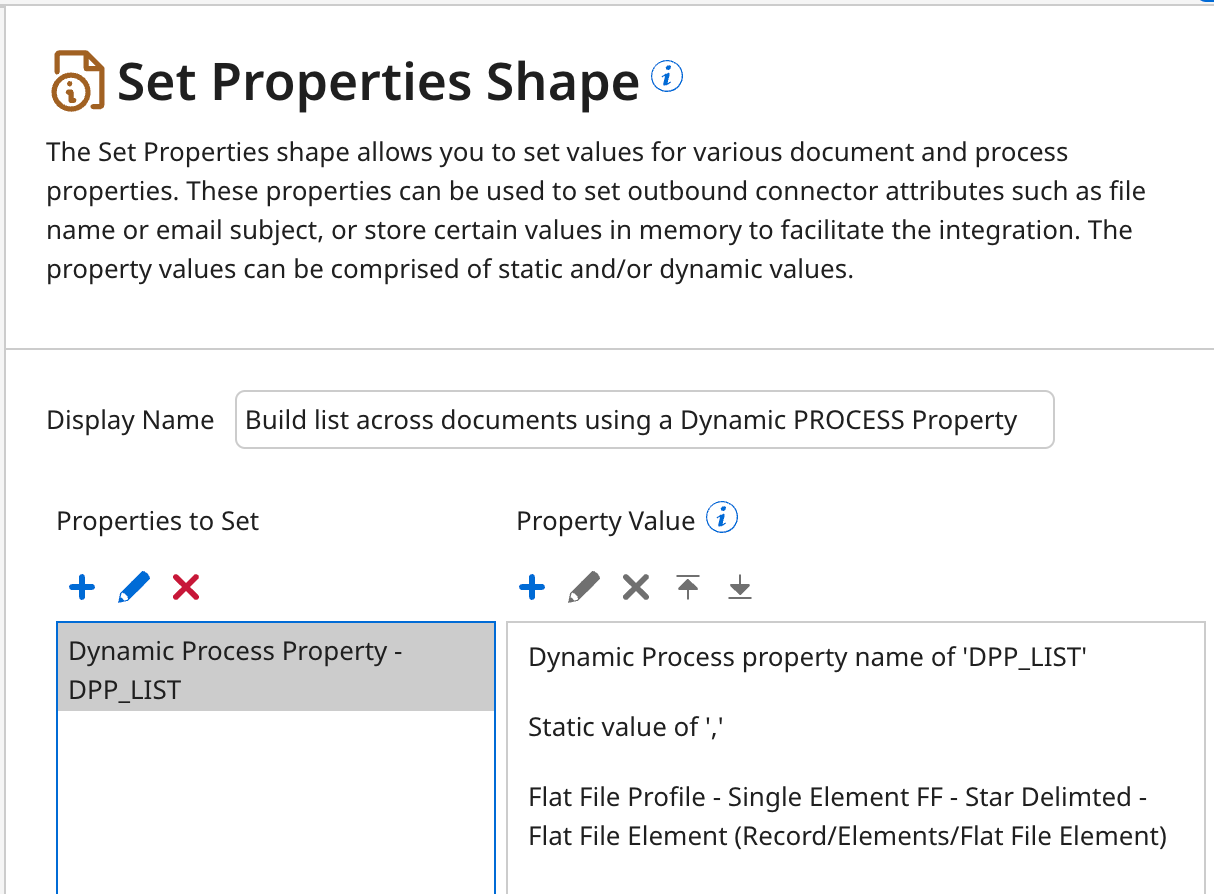
Task: Move property value up with arrow icon
Action: tap(687, 587)
